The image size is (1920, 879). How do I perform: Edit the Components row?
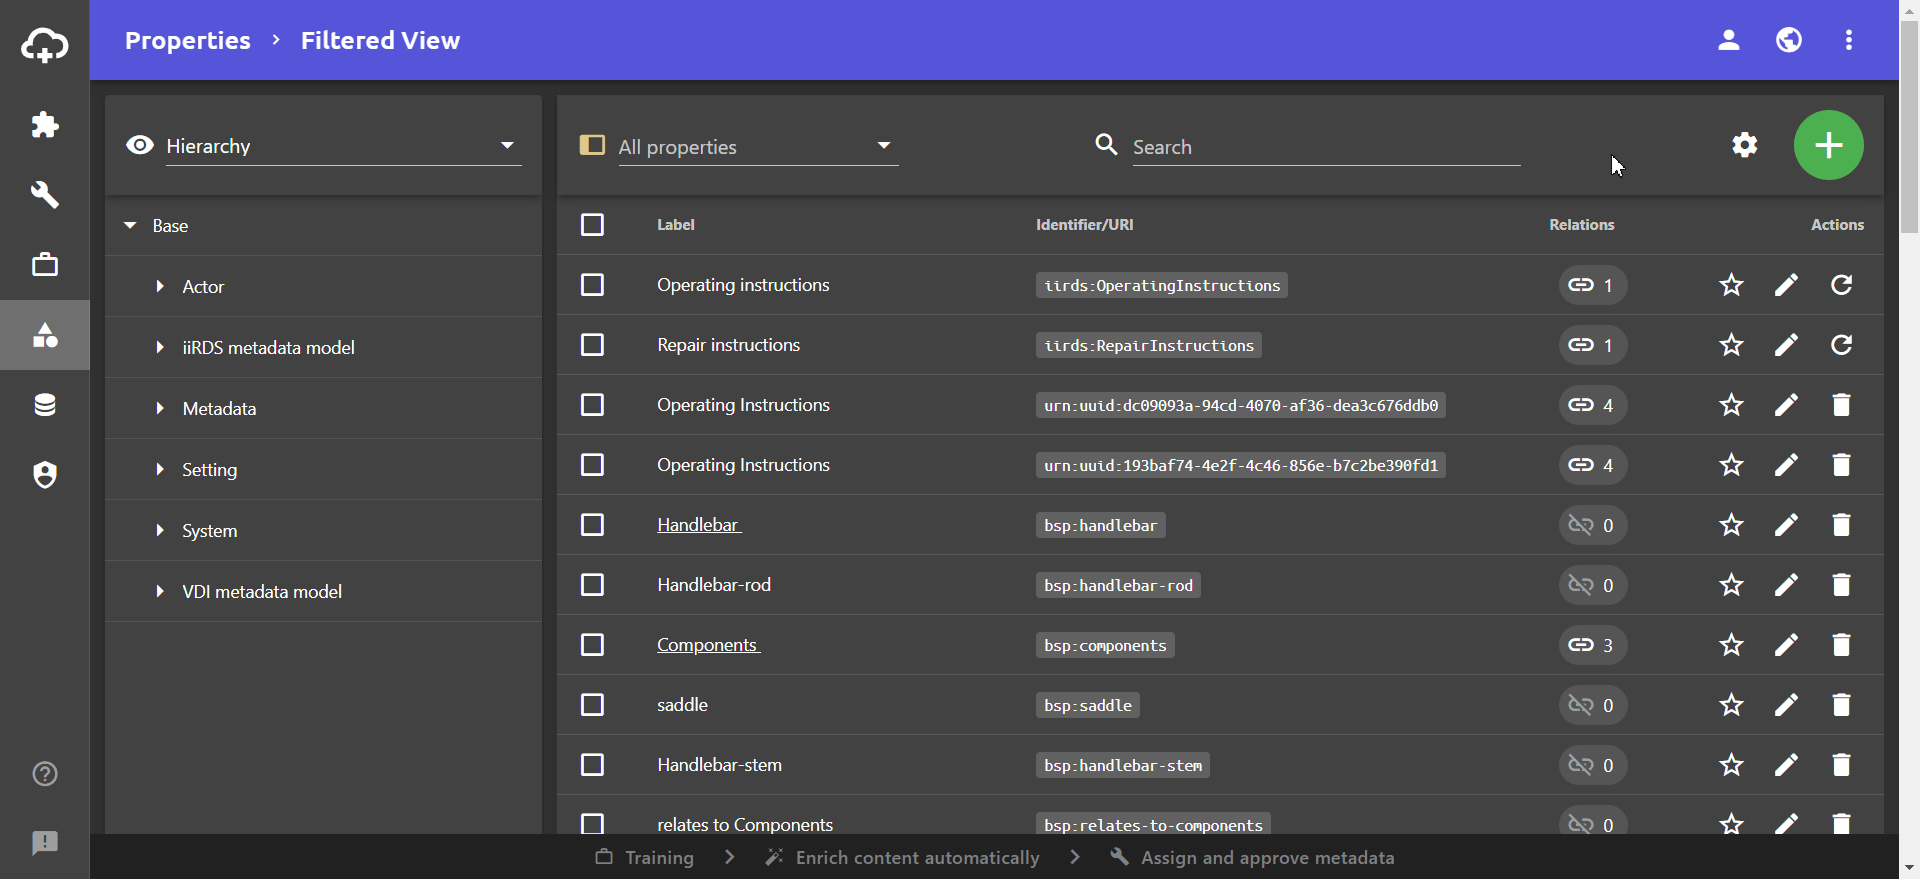(1786, 645)
